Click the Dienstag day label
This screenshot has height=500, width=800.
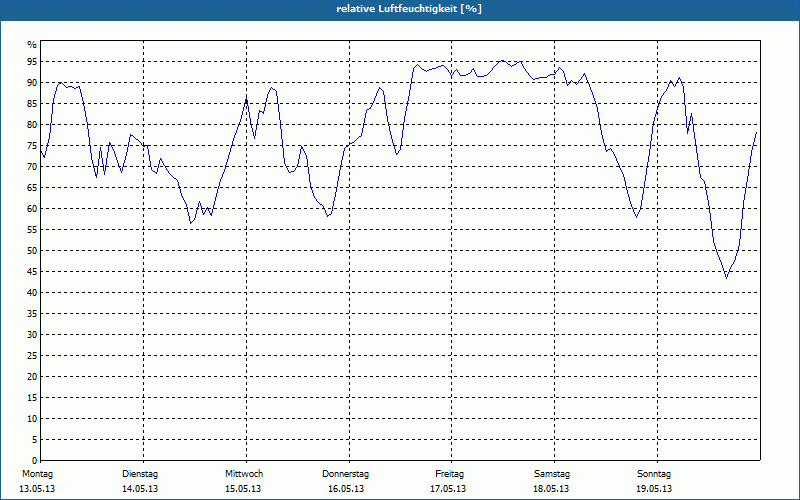pyautogui.click(x=140, y=474)
